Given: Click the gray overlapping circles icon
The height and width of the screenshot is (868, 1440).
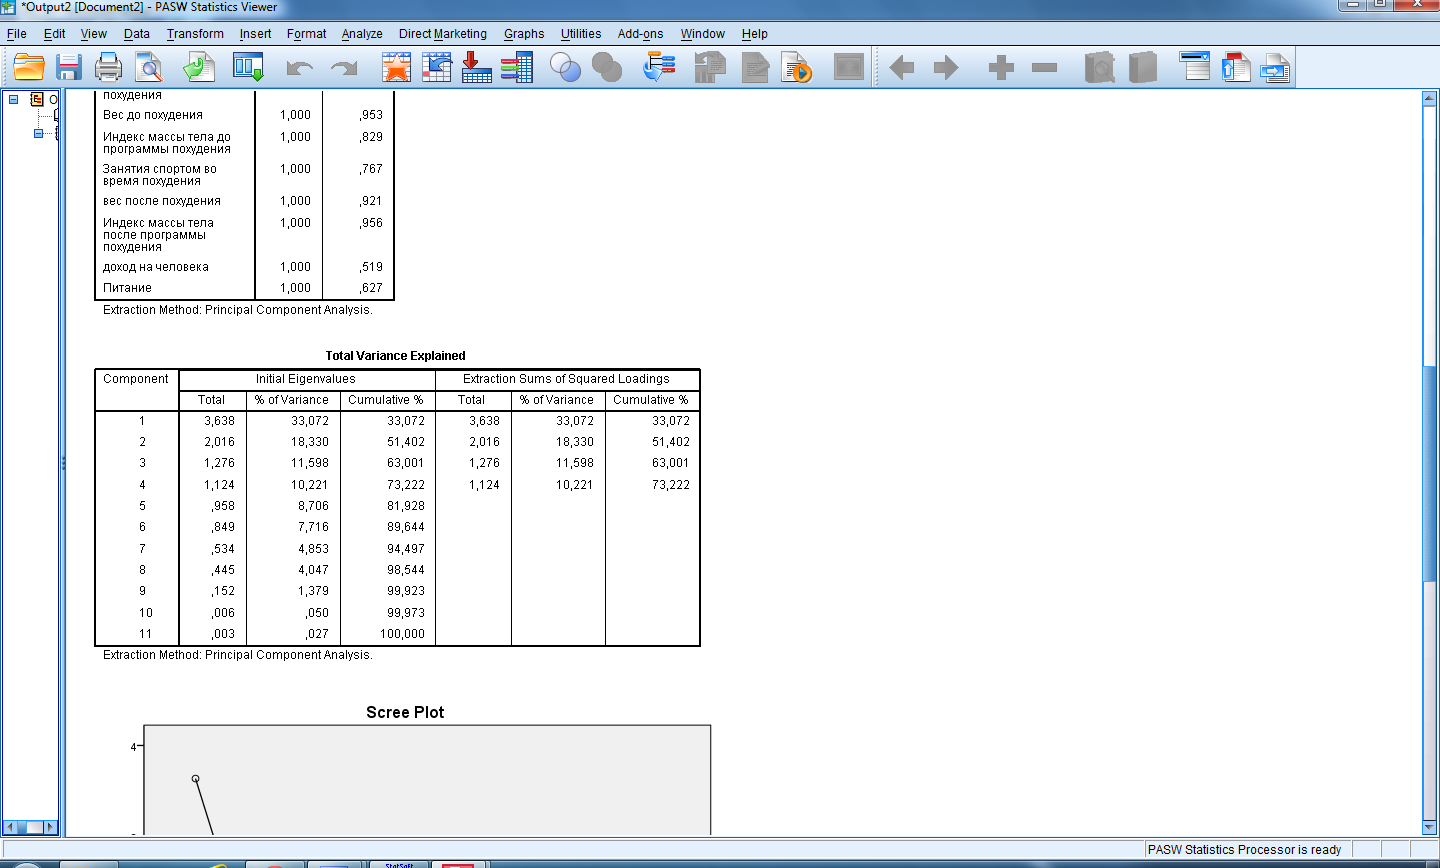Looking at the screenshot, I should [x=607, y=68].
